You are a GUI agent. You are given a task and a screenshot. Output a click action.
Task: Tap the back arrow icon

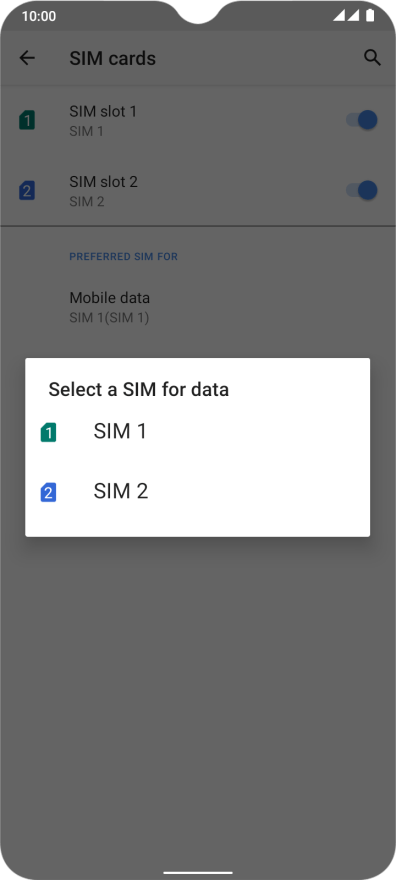click(27, 58)
